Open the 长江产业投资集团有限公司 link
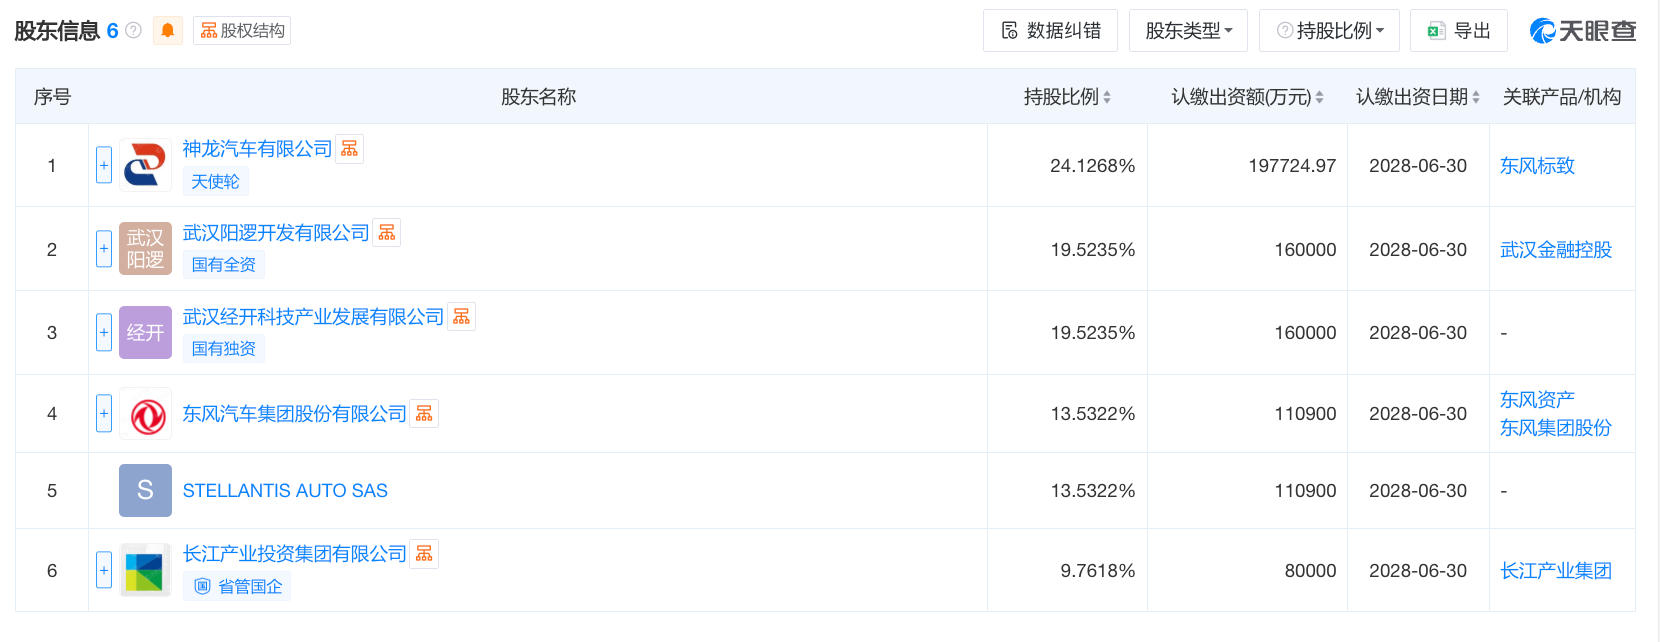Screen dimensions: 1660x642 (294, 554)
